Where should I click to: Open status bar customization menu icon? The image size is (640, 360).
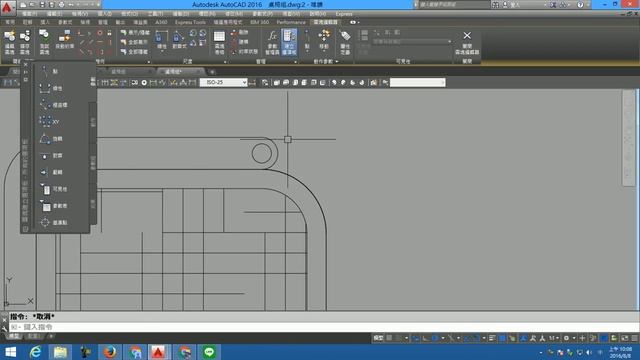634,338
